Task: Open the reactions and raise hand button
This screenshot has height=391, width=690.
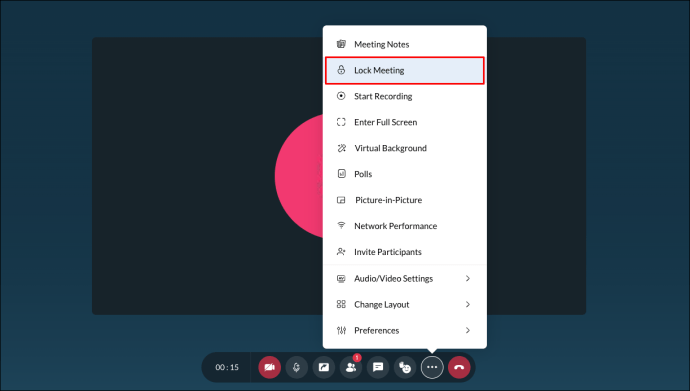Action: coord(405,367)
